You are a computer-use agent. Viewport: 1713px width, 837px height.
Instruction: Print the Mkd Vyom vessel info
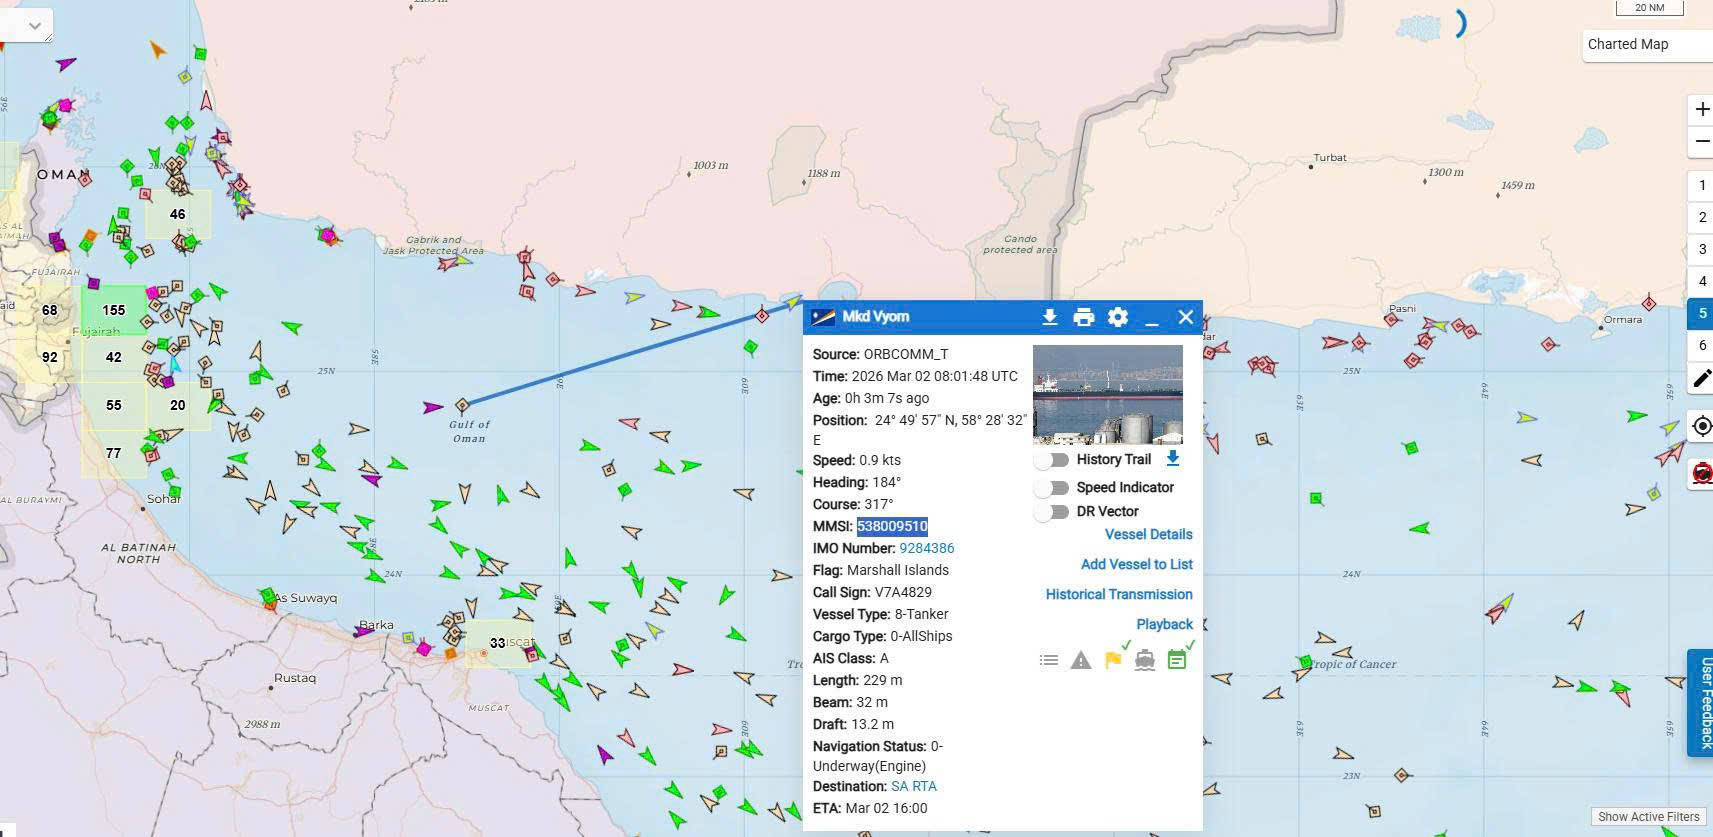1083,317
